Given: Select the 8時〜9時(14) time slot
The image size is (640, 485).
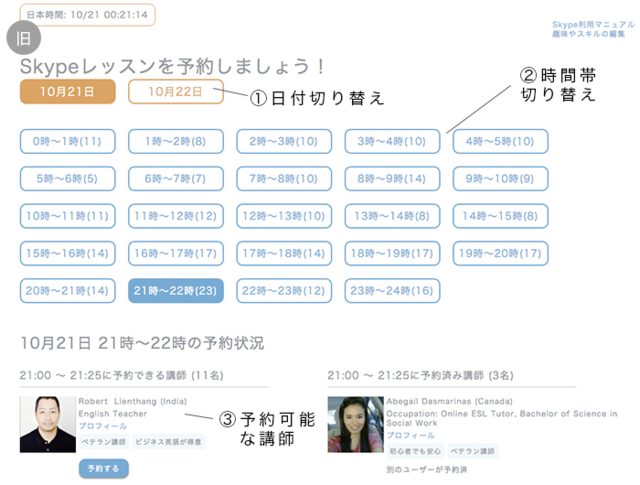Looking at the screenshot, I should 392,179.
